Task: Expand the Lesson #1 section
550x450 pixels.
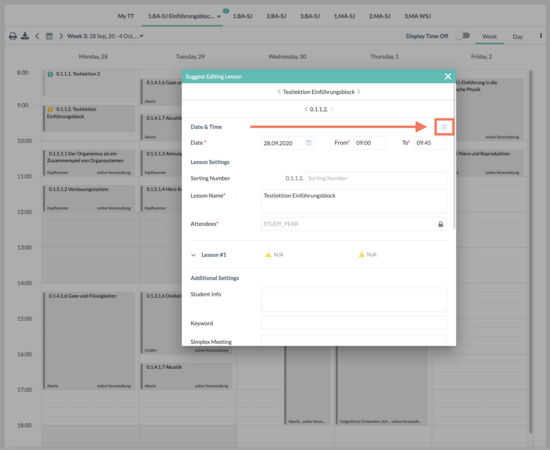Action: [x=193, y=255]
